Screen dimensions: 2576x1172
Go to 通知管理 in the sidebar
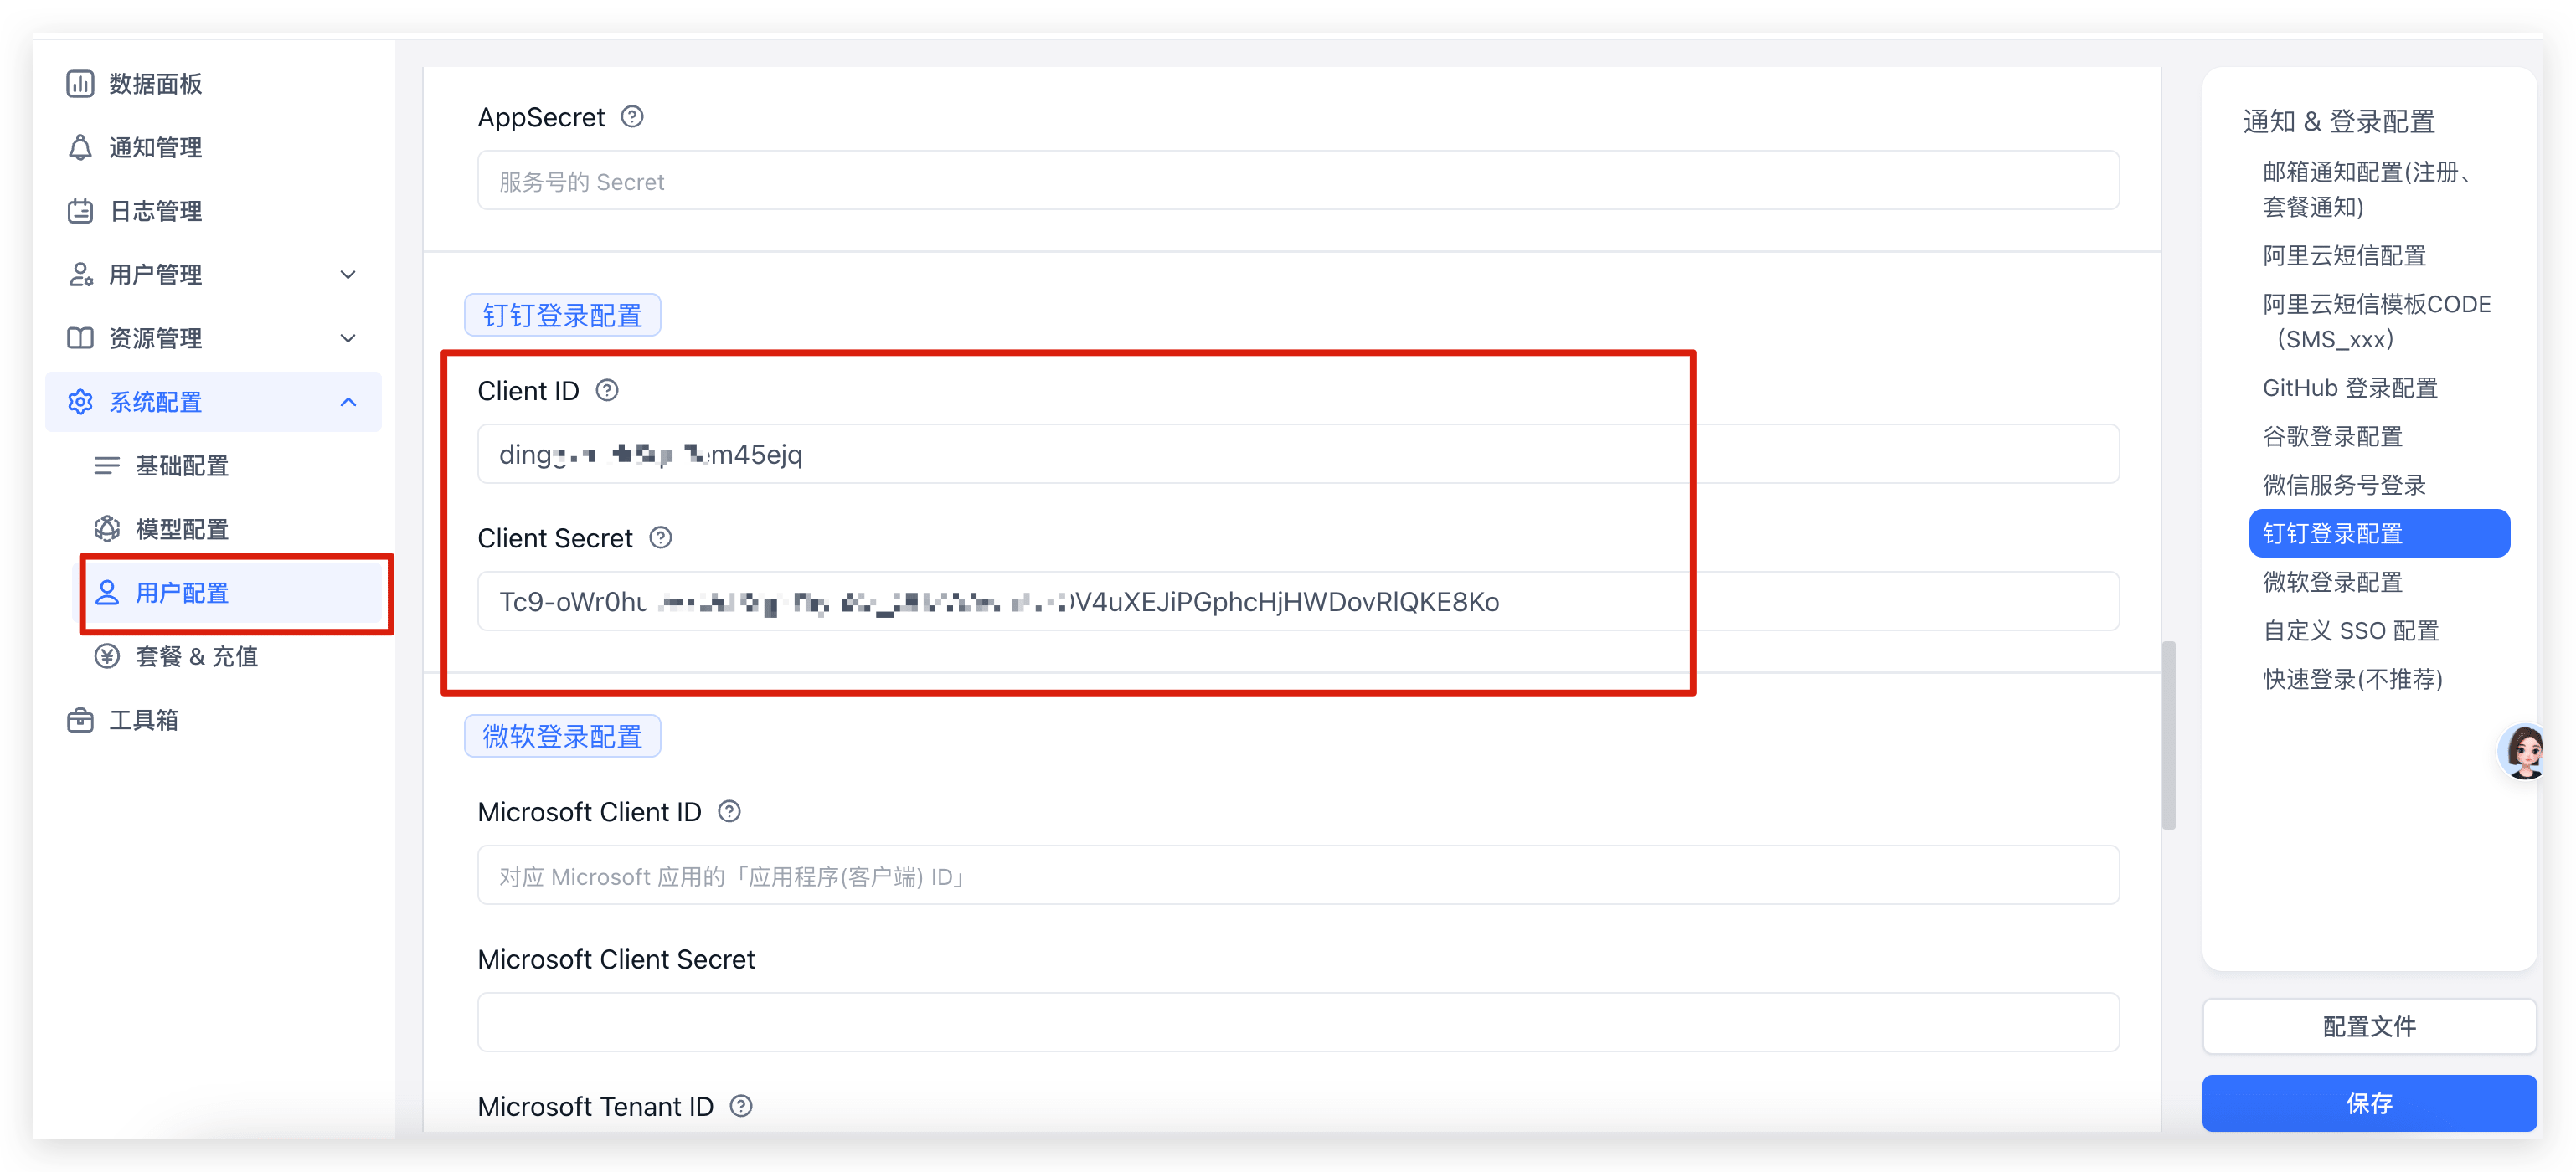(156, 148)
